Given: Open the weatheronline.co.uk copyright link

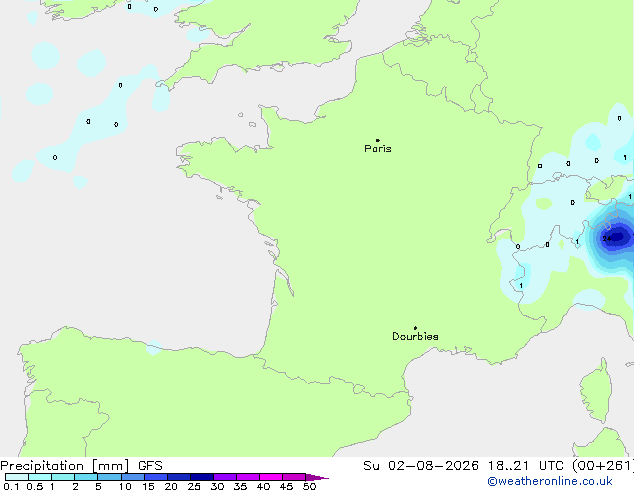Looking at the screenshot, I should point(550,481).
